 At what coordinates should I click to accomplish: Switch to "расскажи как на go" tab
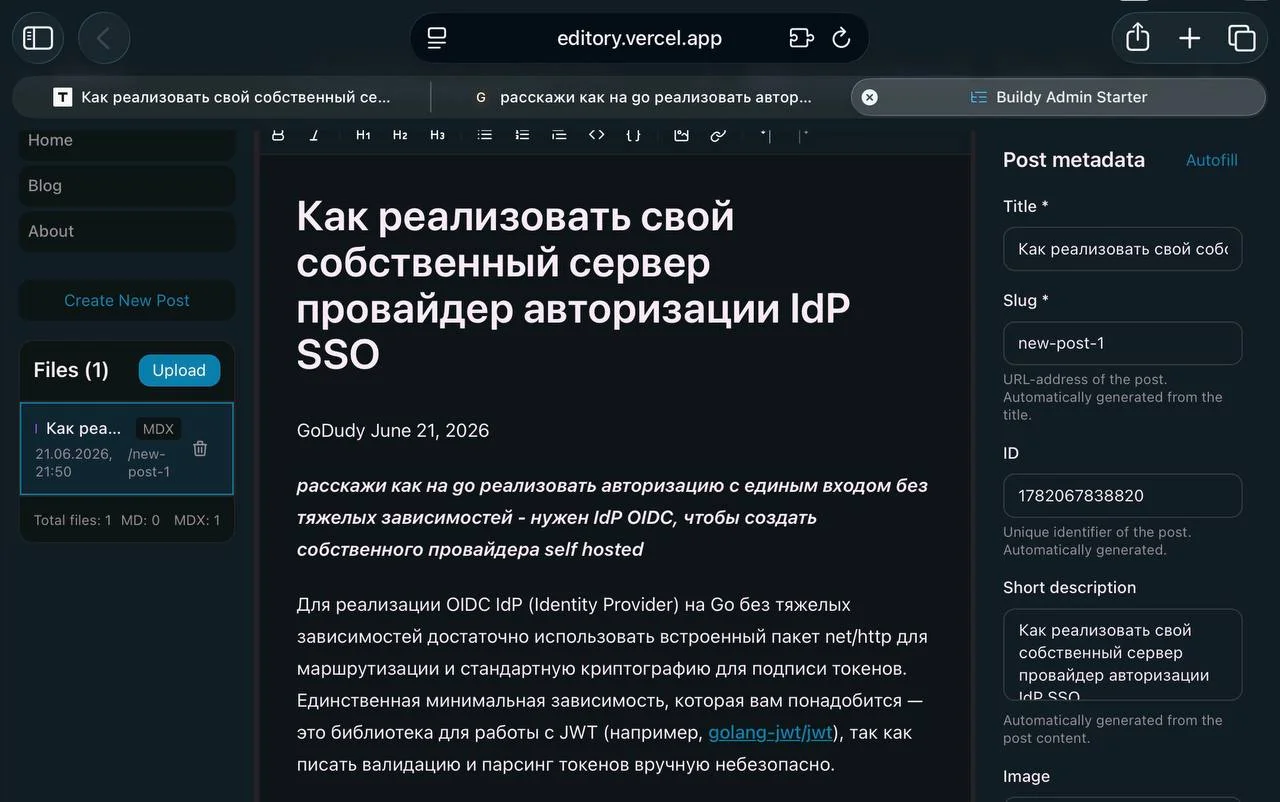pyautogui.click(x=644, y=97)
